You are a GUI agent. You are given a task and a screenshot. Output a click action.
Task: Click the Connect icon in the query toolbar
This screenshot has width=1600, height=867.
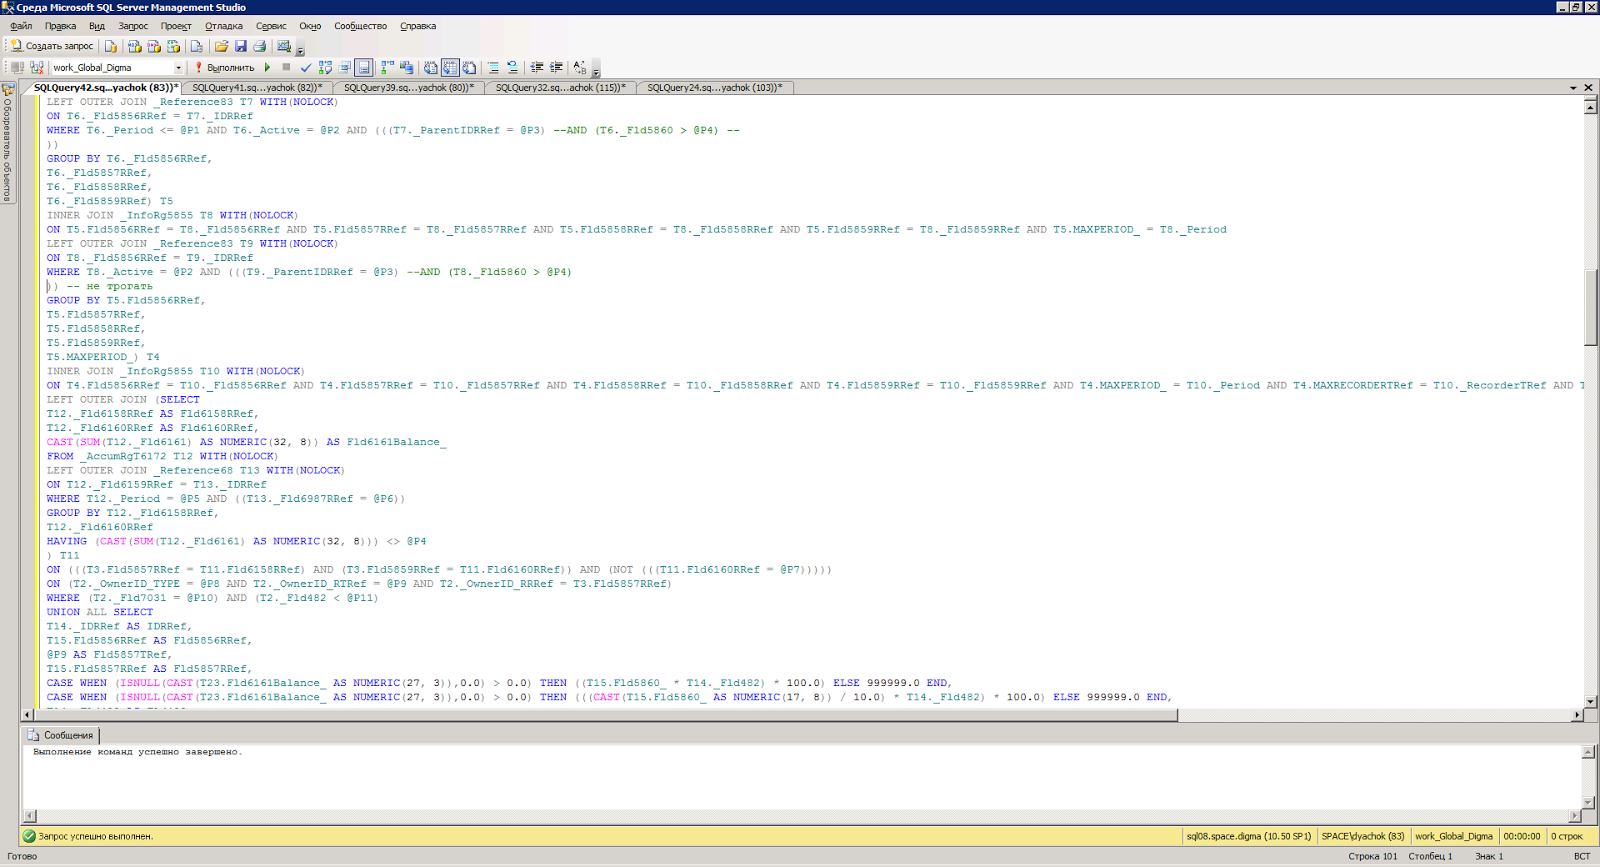pyautogui.click(x=17, y=68)
